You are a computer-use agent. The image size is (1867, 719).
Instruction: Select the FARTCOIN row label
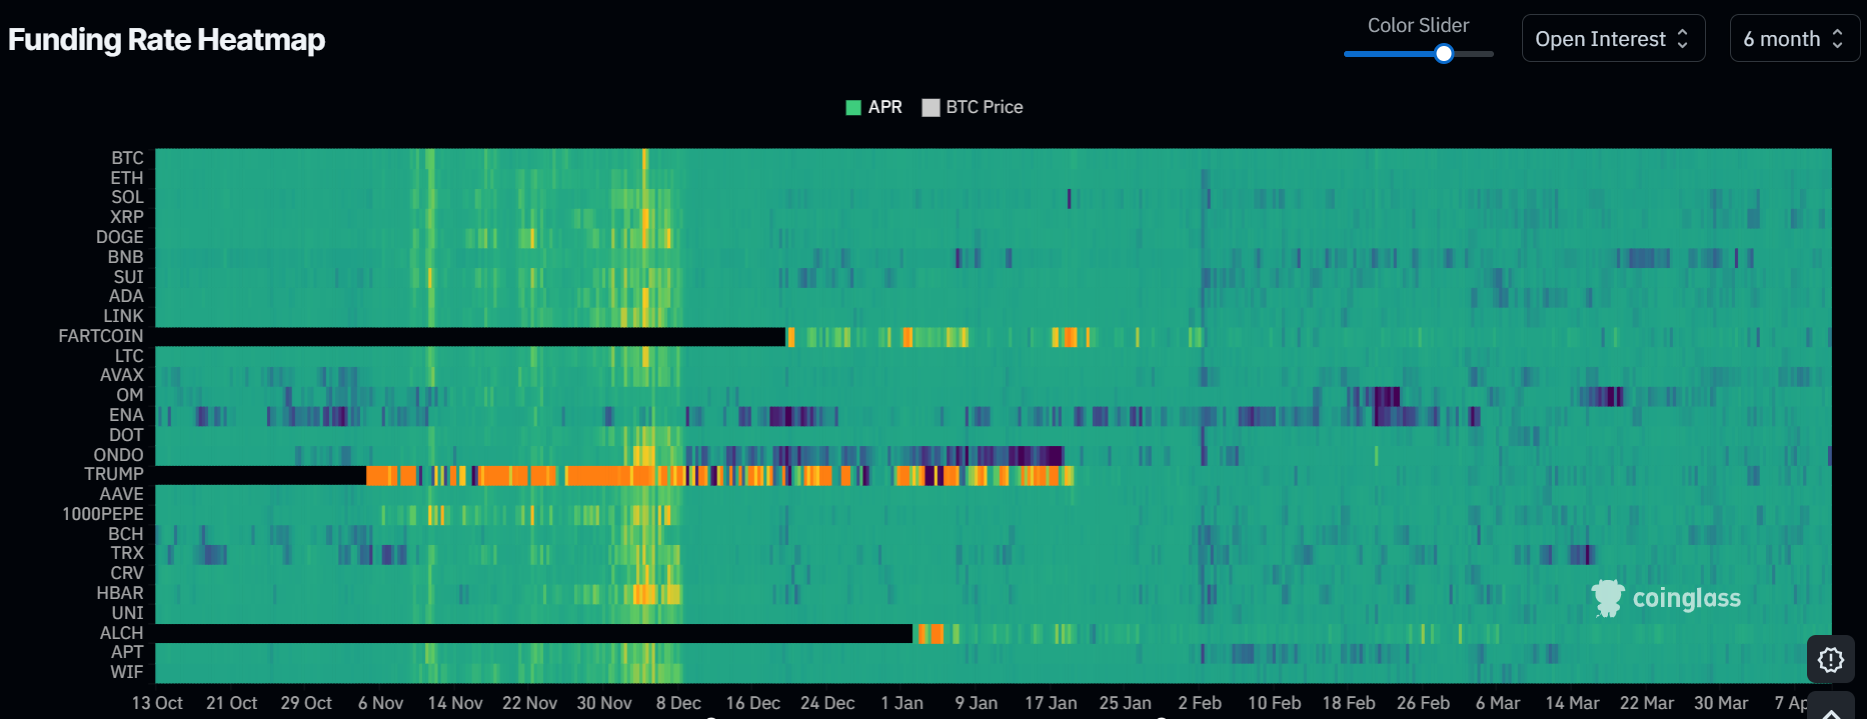[x=101, y=336]
